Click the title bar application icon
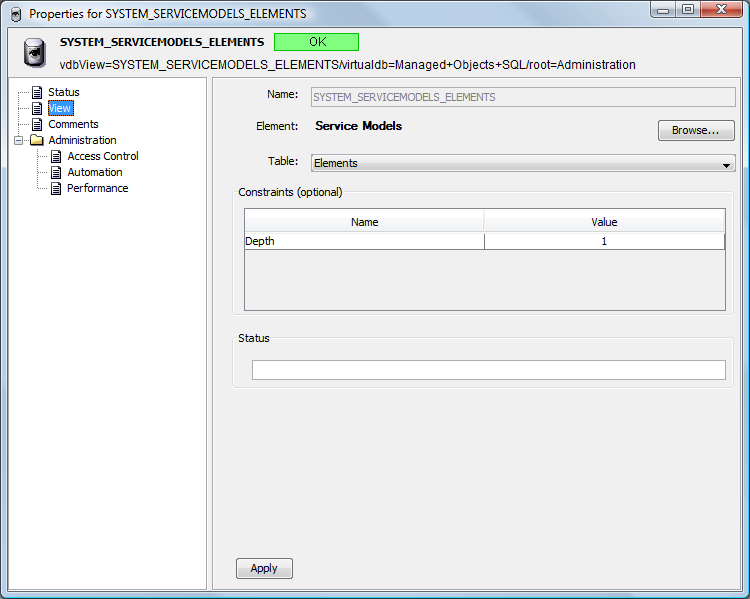 [16, 15]
